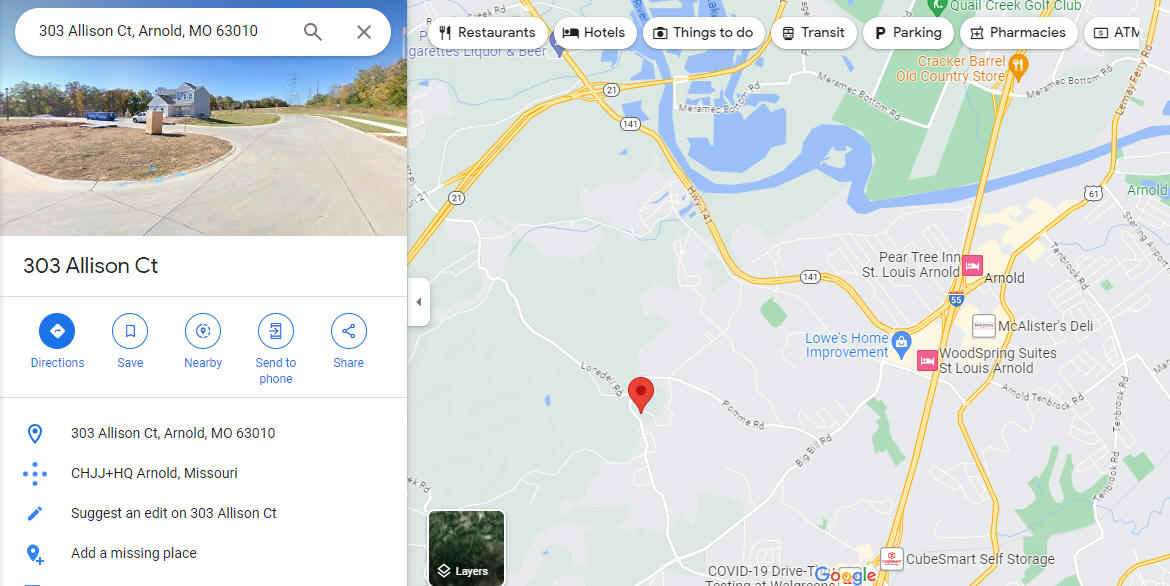The image size is (1170, 586).
Task: Click the magnifying glass search icon
Action: click(x=313, y=31)
